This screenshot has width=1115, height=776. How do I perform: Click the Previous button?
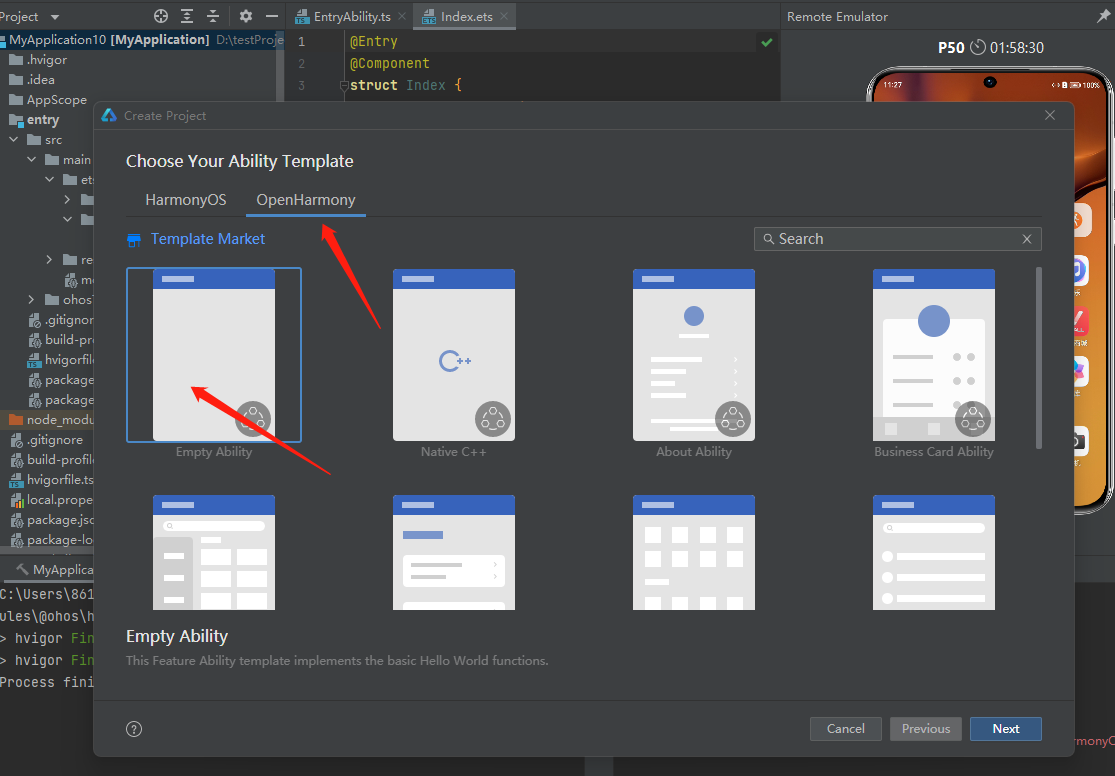pos(926,728)
